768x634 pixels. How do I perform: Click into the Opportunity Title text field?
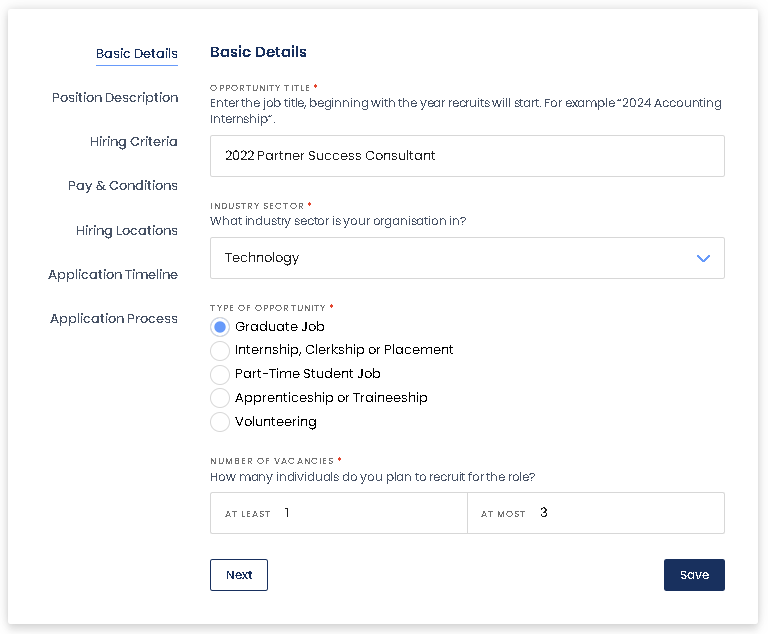click(x=467, y=156)
